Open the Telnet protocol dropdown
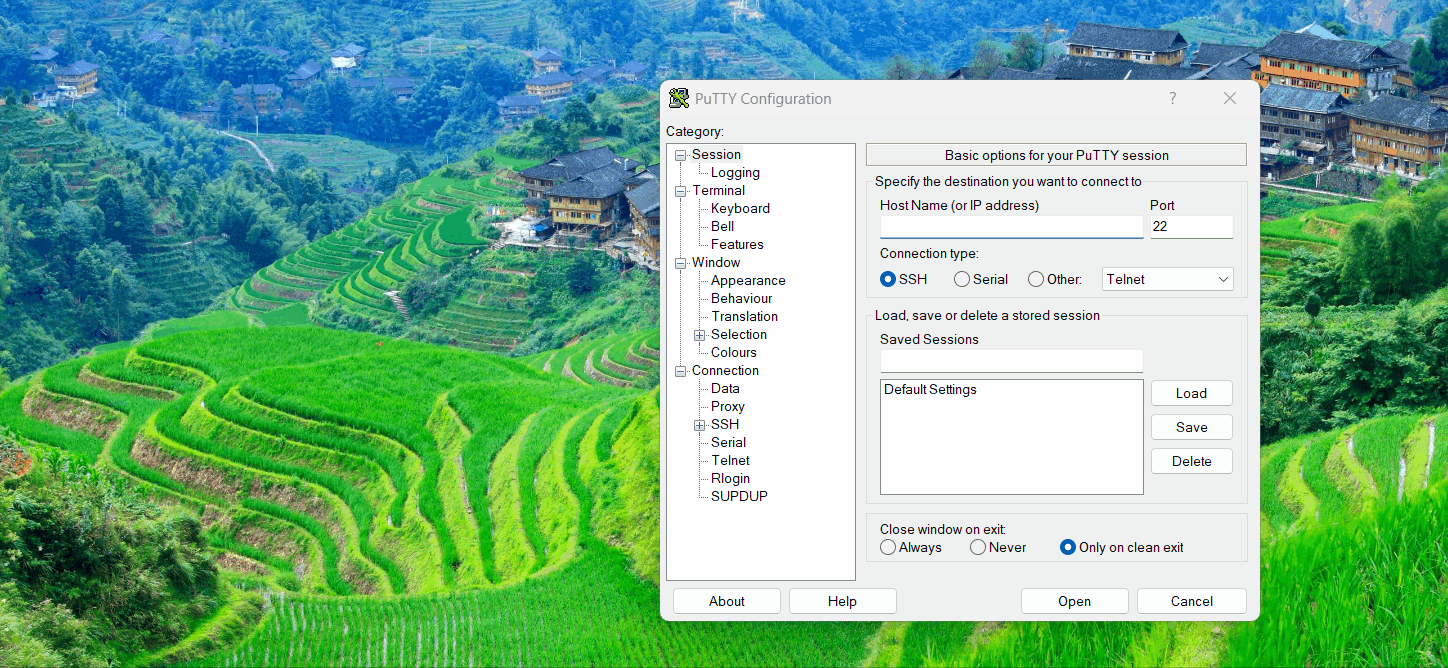 (1167, 280)
